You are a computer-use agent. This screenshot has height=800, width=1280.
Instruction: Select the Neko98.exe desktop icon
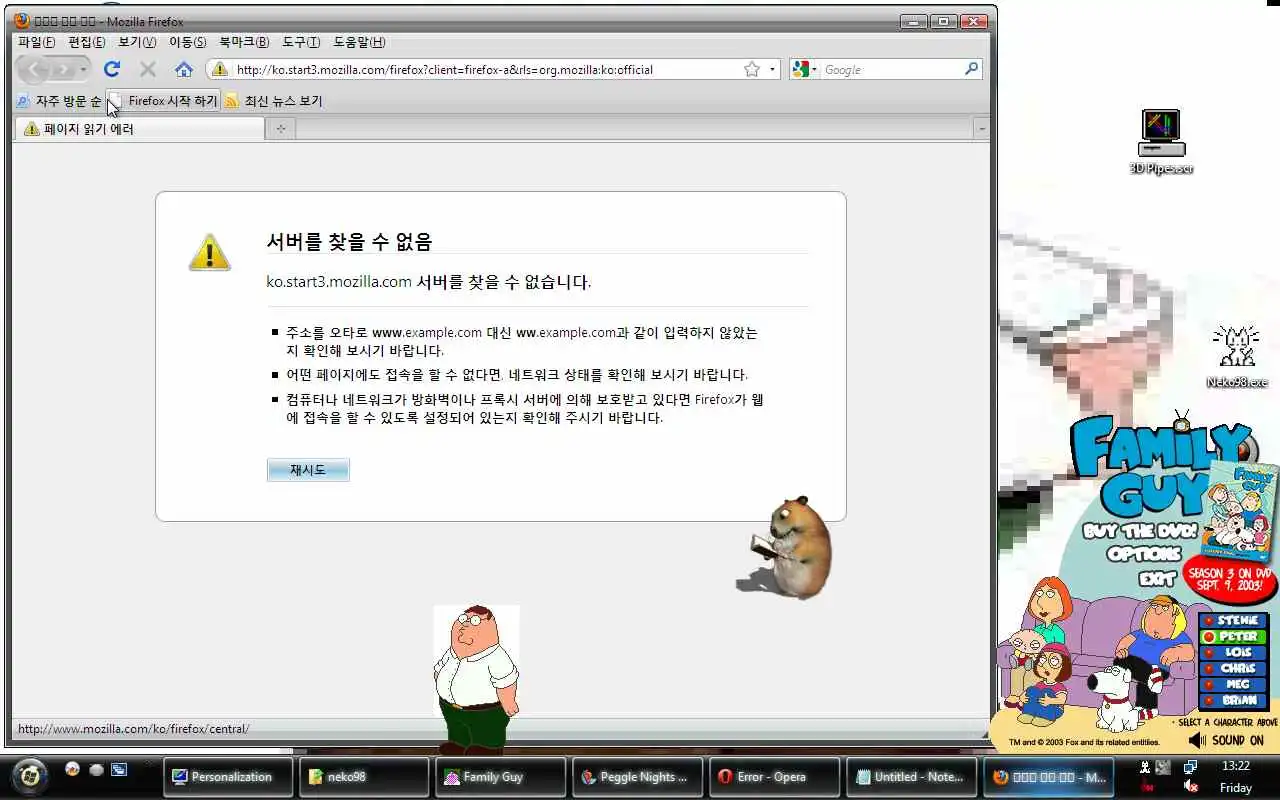(x=1236, y=357)
